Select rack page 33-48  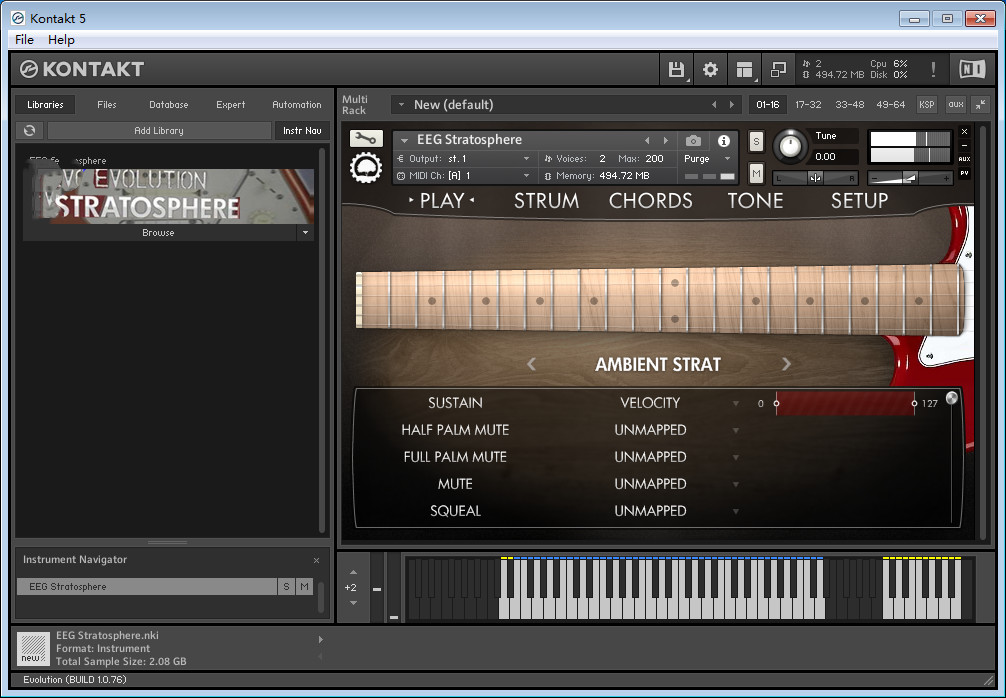pos(849,105)
